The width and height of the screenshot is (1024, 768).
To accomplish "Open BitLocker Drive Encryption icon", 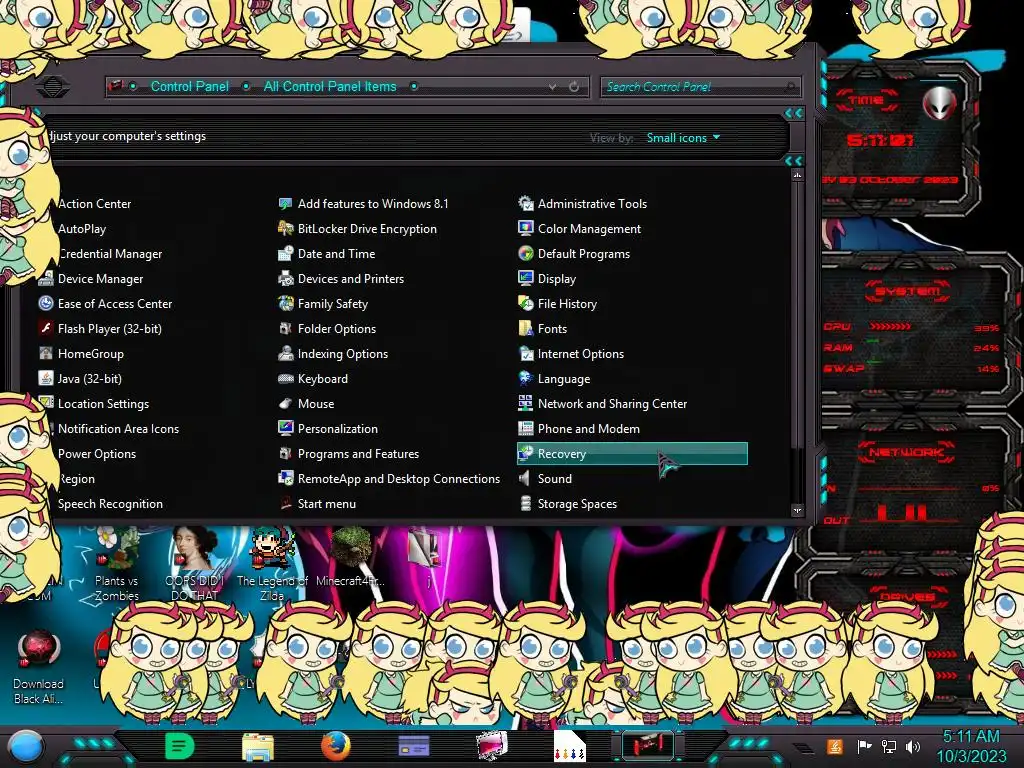I will point(285,229).
